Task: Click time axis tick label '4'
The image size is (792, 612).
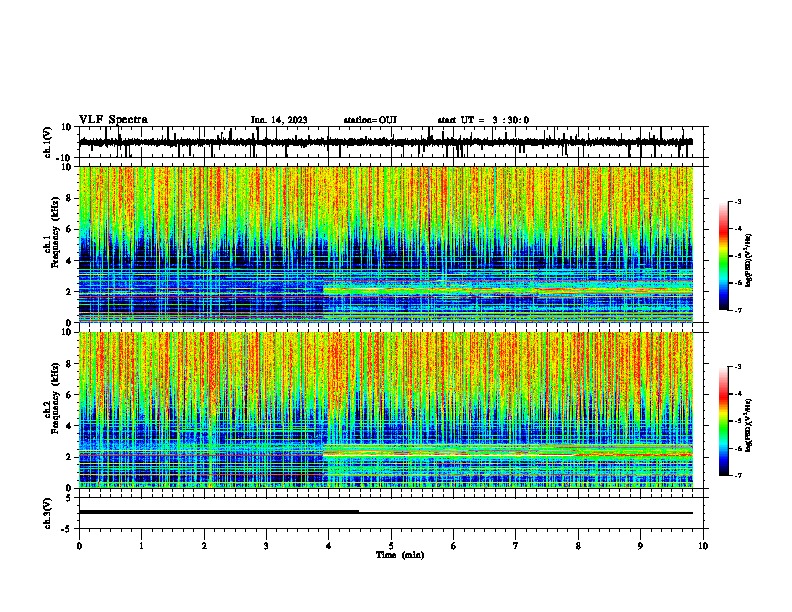Action: click(328, 545)
